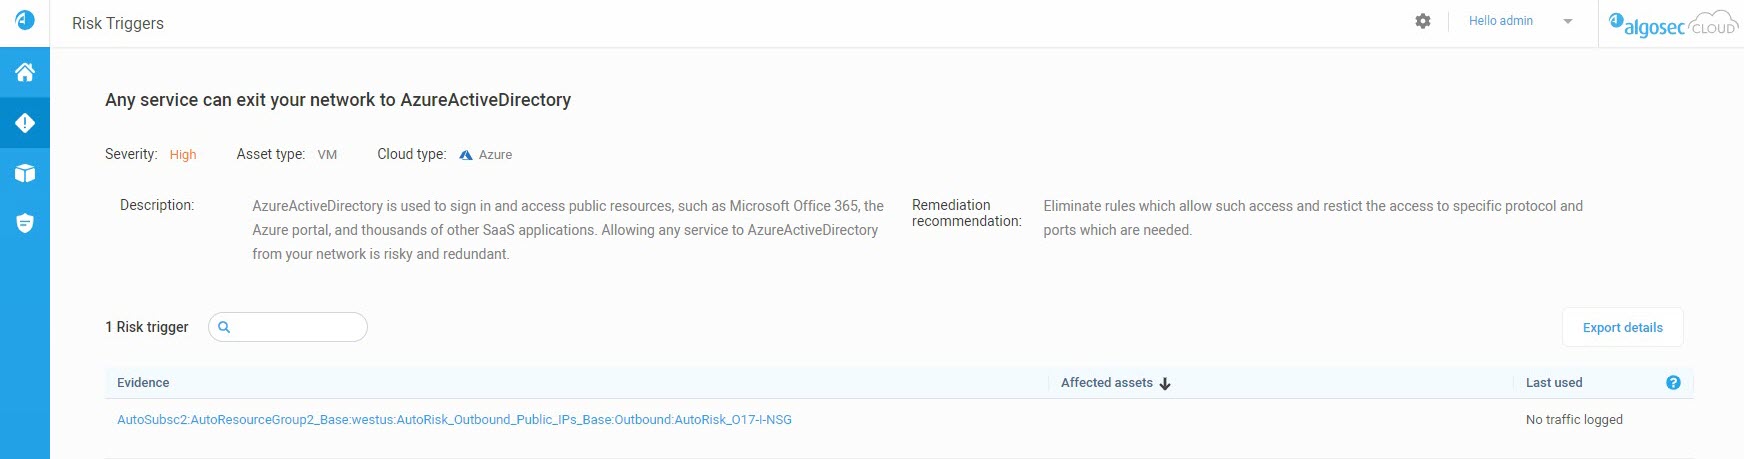Click the Export details button
The height and width of the screenshot is (459, 1744).
click(x=1622, y=327)
